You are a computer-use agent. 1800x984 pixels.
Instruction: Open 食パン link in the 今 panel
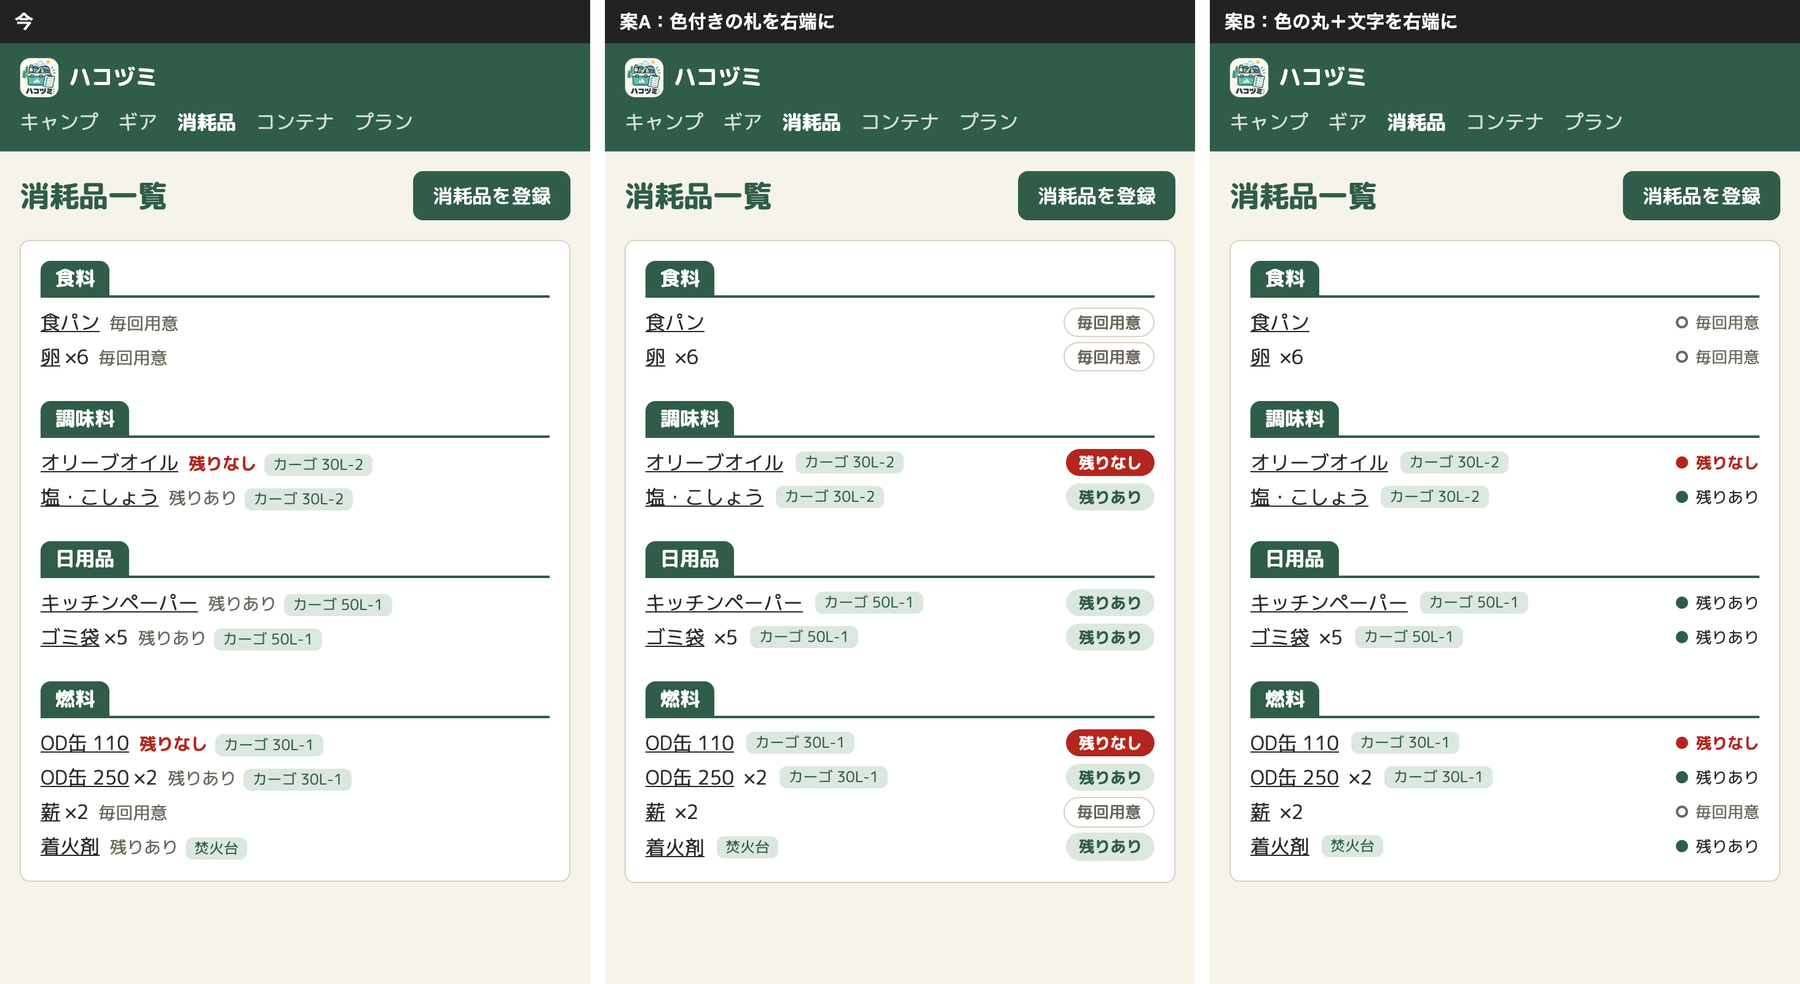70,323
